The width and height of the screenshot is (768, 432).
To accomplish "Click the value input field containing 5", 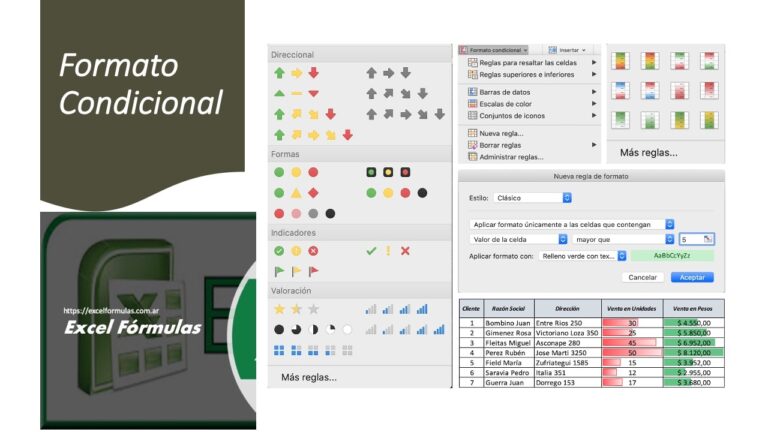I will coord(690,239).
